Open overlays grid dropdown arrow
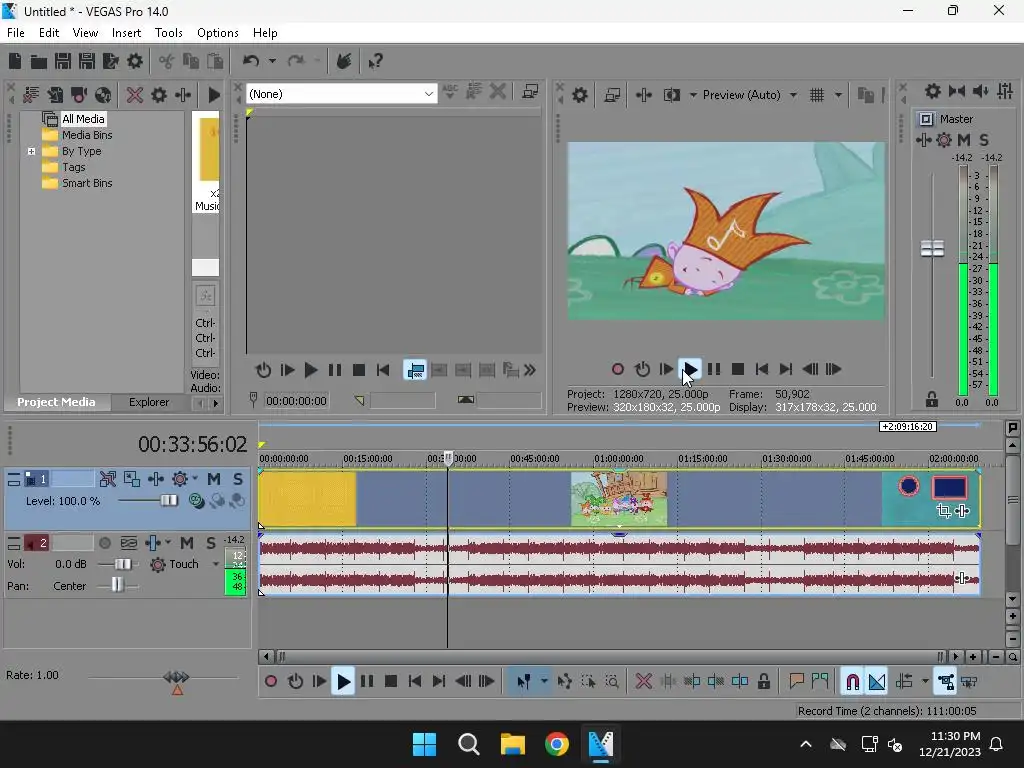Screen dimensions: 1024x768 tap(838, 95)
